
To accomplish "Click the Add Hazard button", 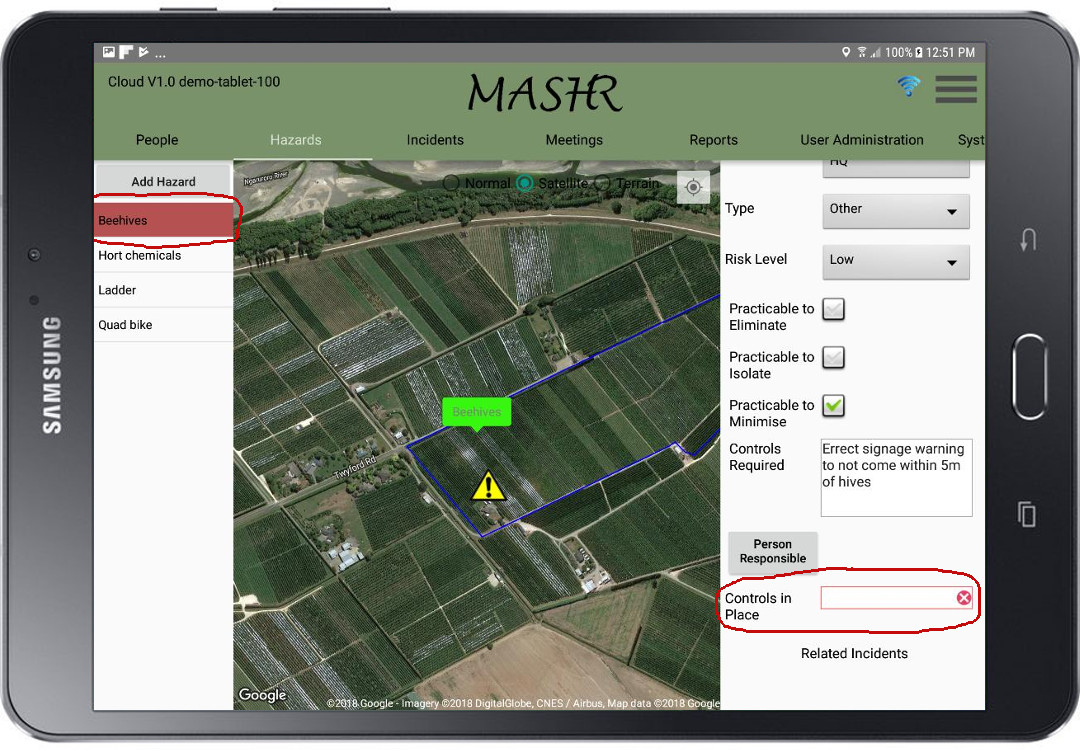I will click(163, 182).
